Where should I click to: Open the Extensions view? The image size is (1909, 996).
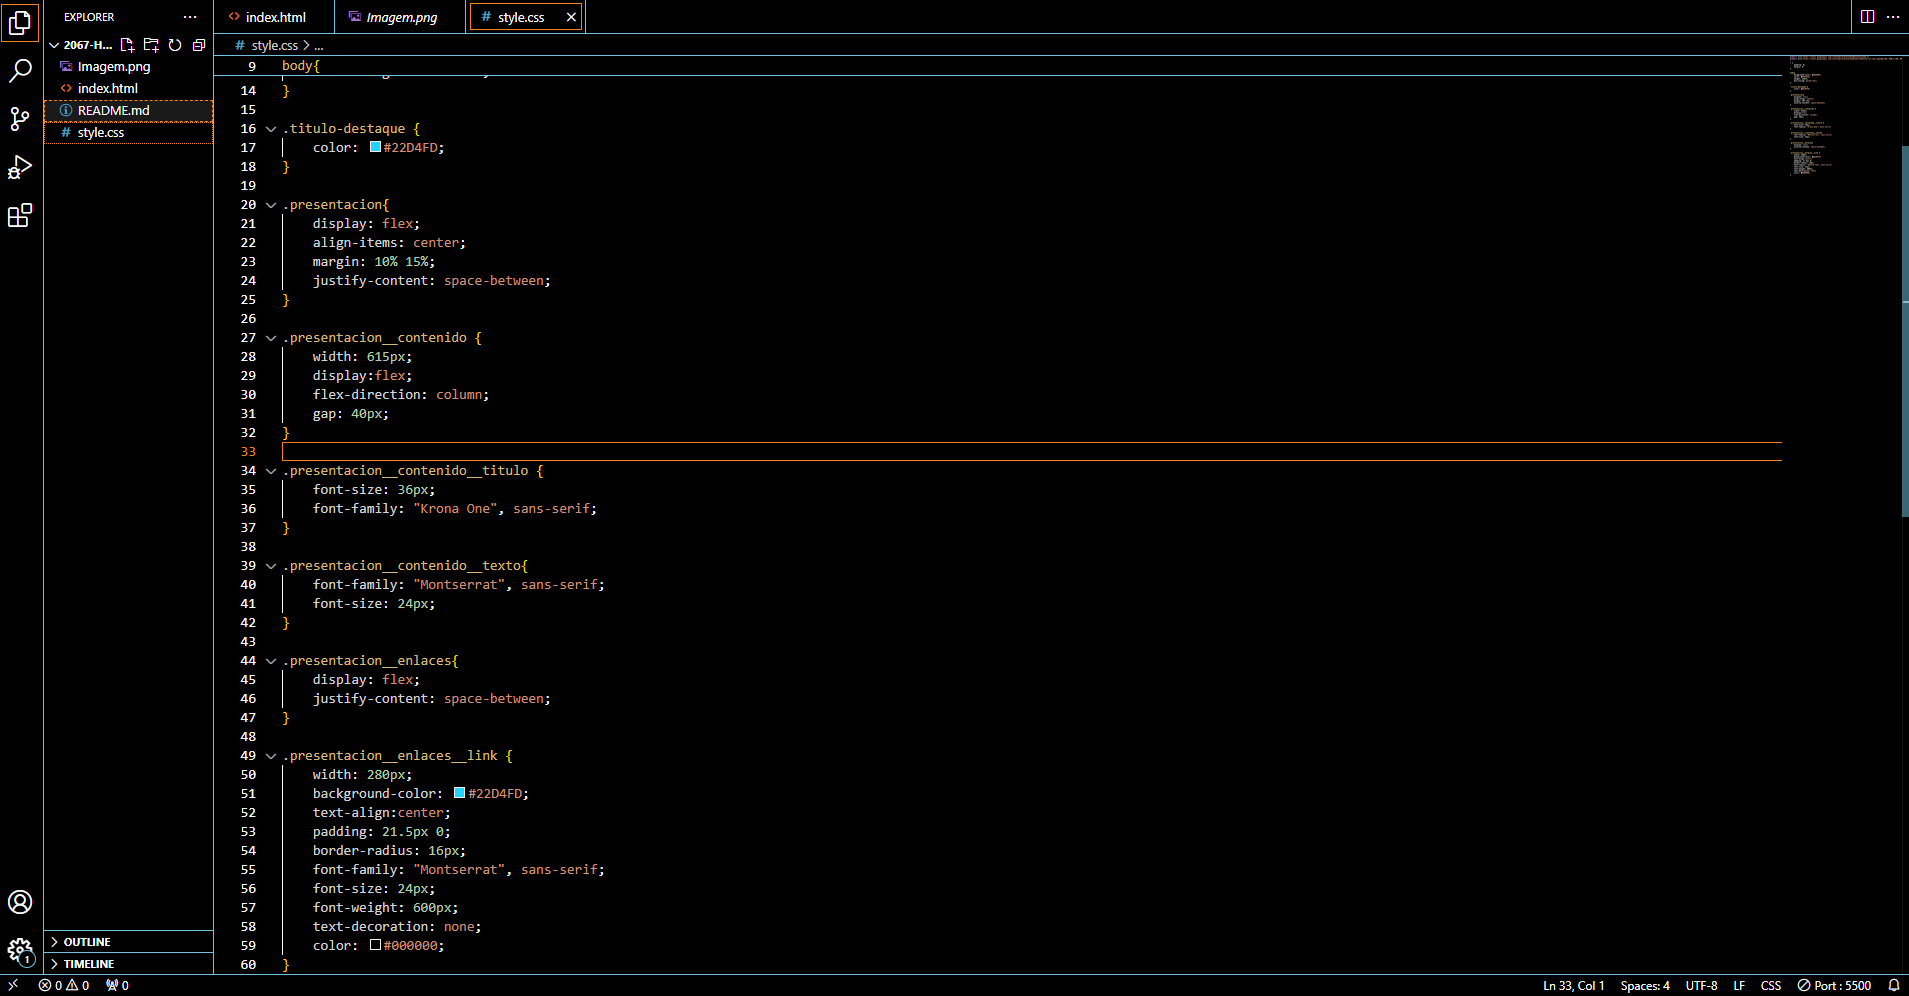(20, 215)
